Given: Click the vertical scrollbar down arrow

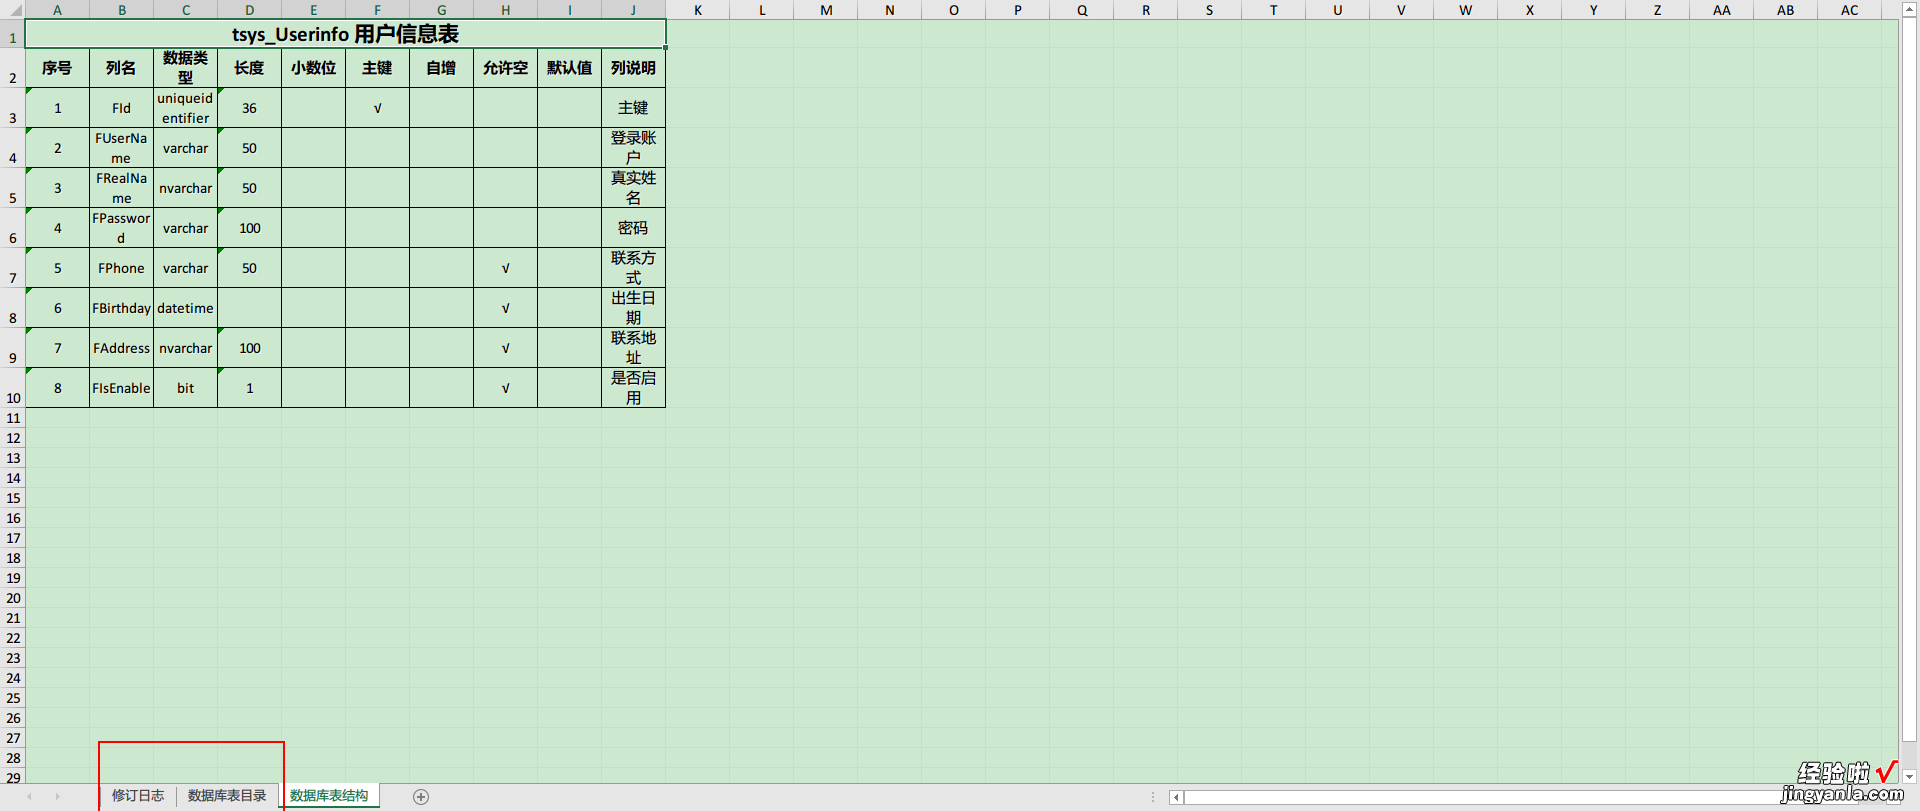Looking at the screenshot, I should 1909,776.
